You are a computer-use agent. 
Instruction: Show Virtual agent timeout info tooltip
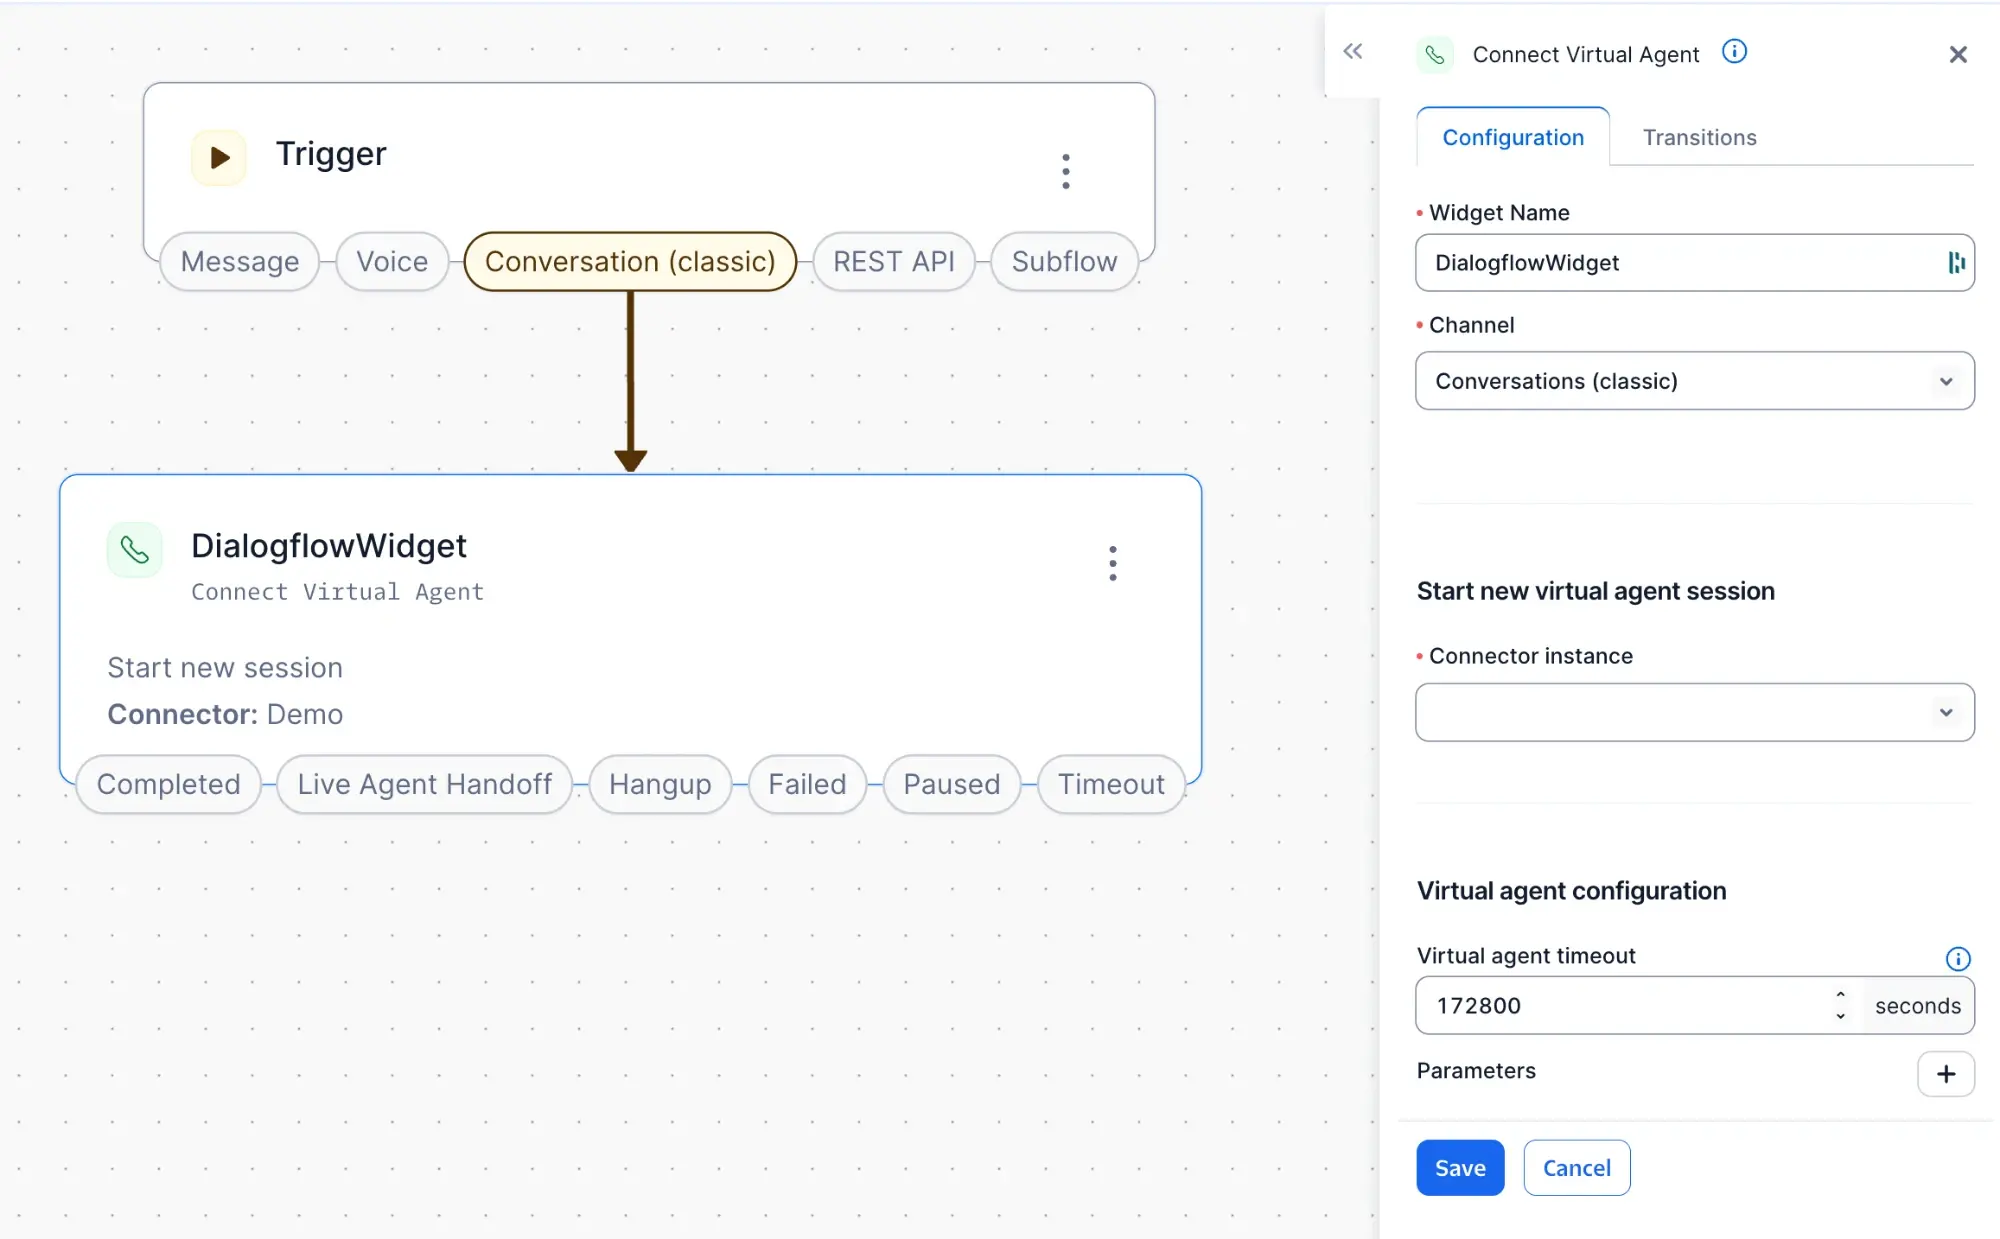click(x=1958, y=958)
